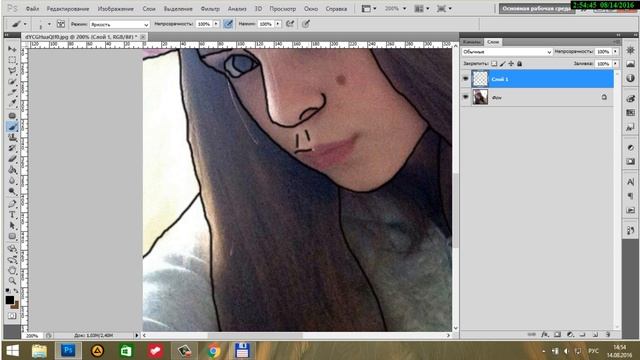Open the tool preset picker arrow
The height and width of the screenshot is (360, 640).
pyautogui.click(x=25, y=24)
